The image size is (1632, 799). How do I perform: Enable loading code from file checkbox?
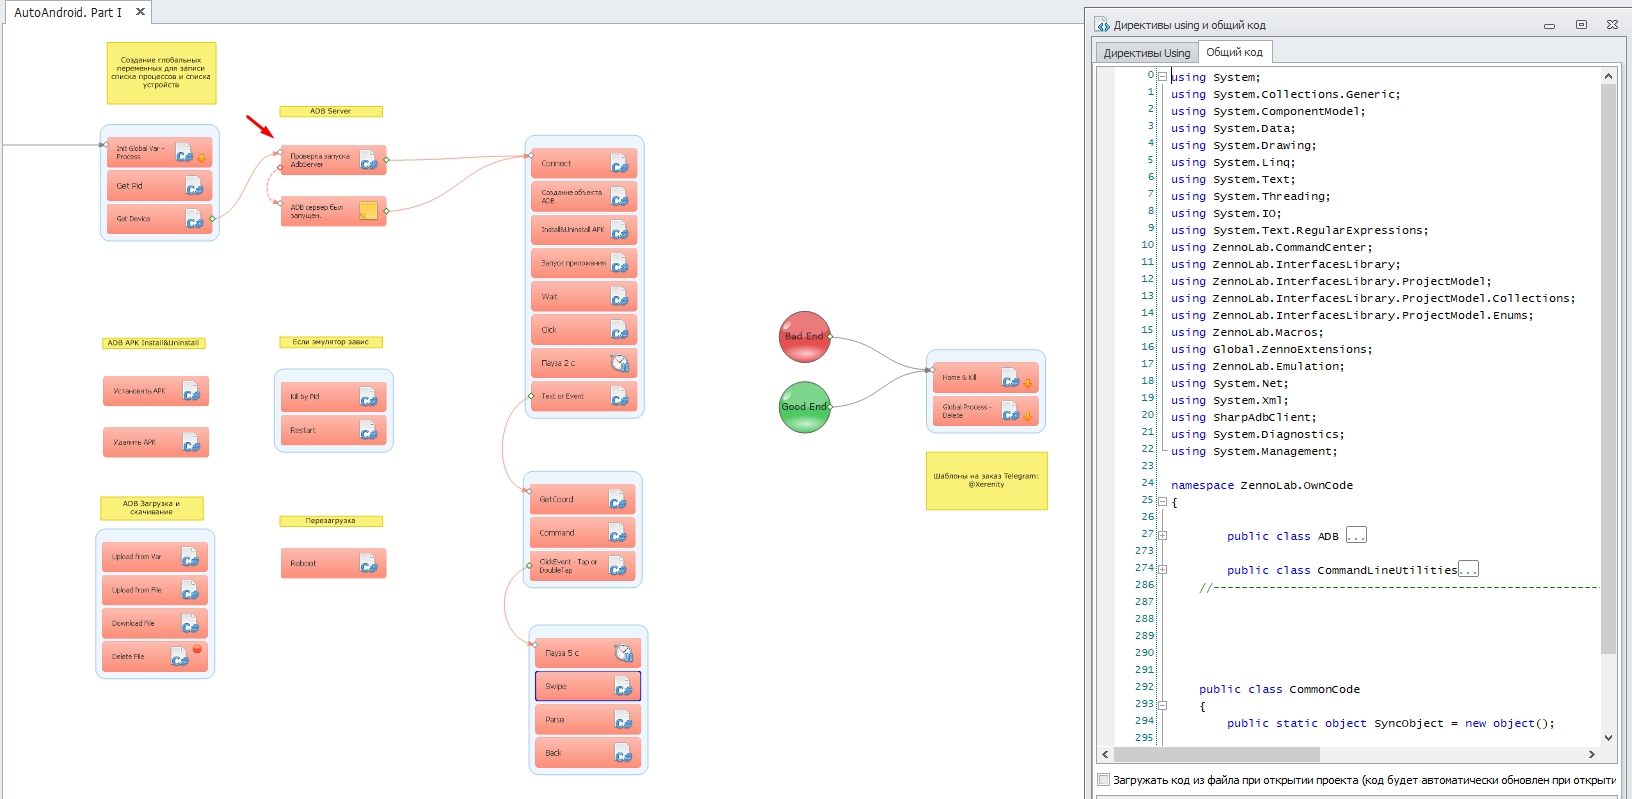pos(1104,780)
